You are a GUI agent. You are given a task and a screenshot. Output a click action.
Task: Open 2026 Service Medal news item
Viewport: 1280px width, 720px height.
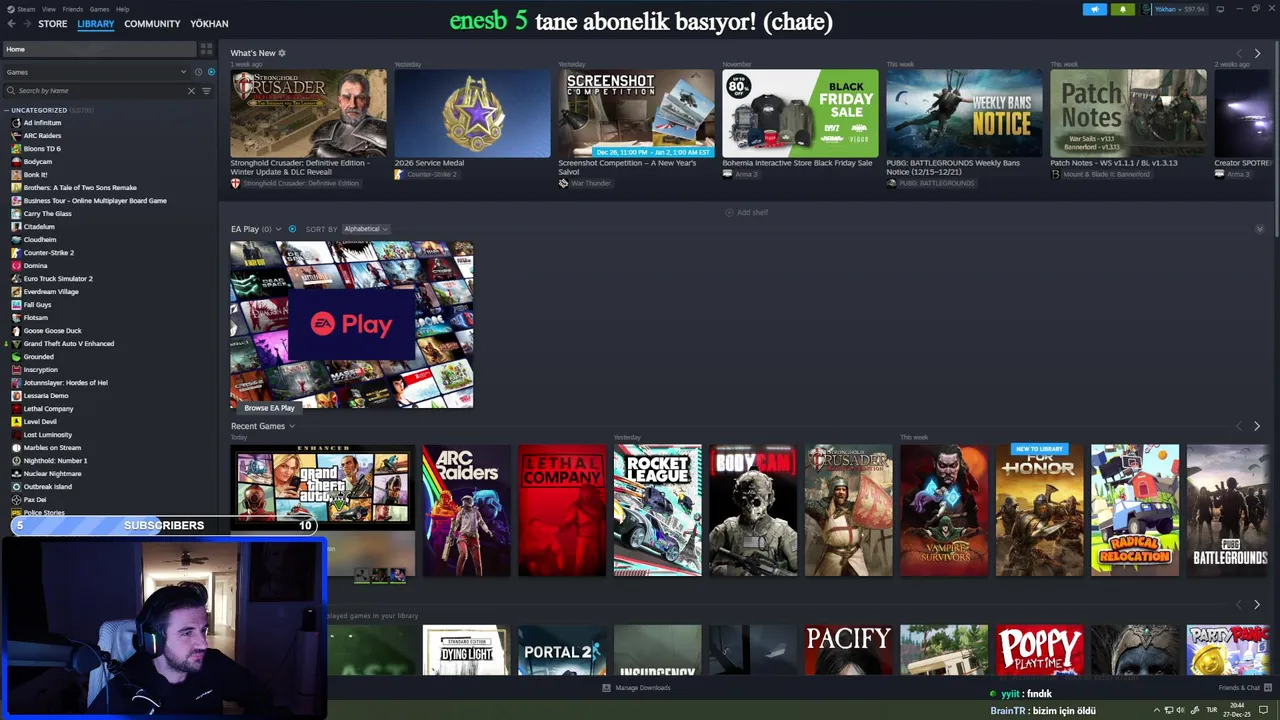coord(472,114)
